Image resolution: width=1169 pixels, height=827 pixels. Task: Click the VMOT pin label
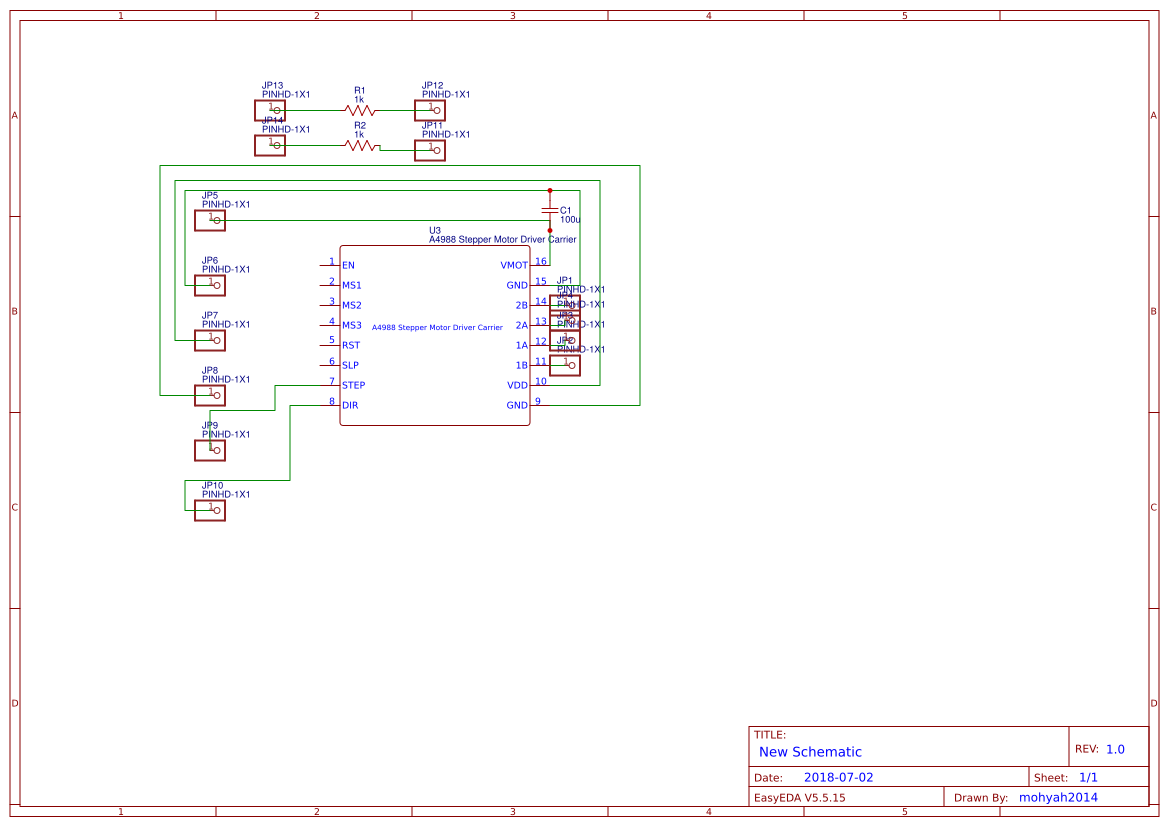click(x=514, y=265)
